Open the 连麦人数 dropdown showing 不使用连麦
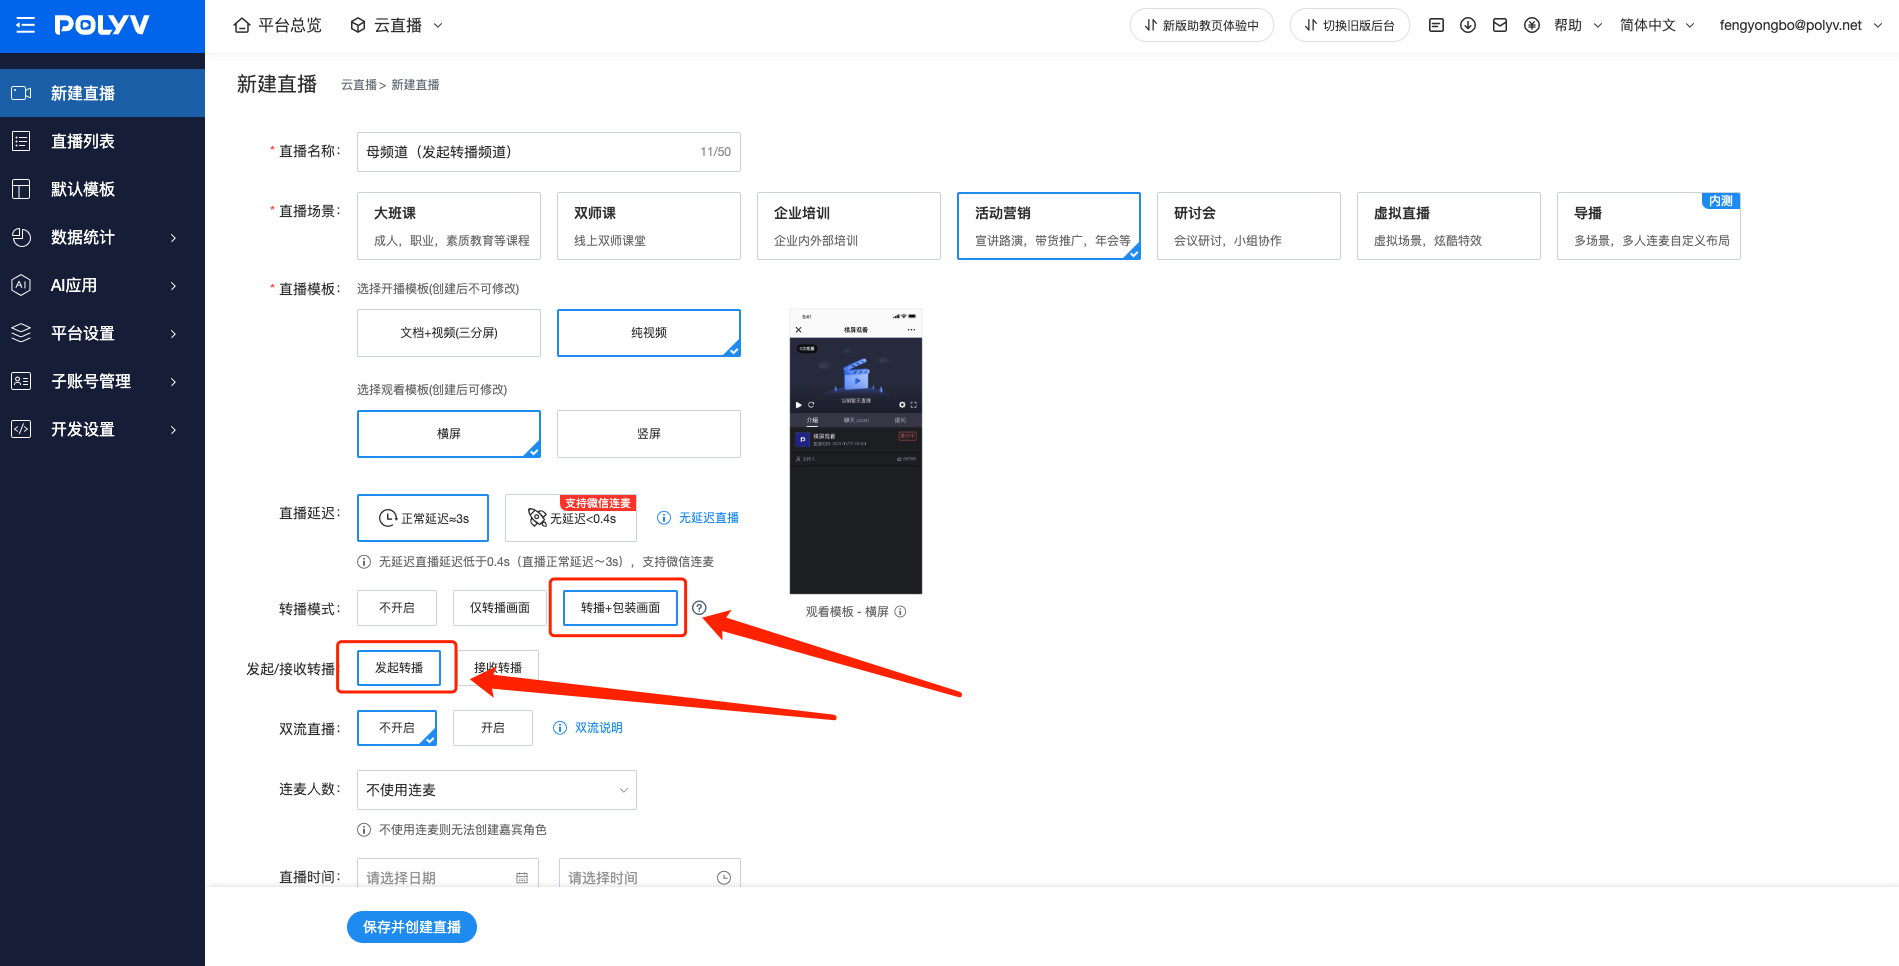1899x966 pixels. tap(497, 790)
